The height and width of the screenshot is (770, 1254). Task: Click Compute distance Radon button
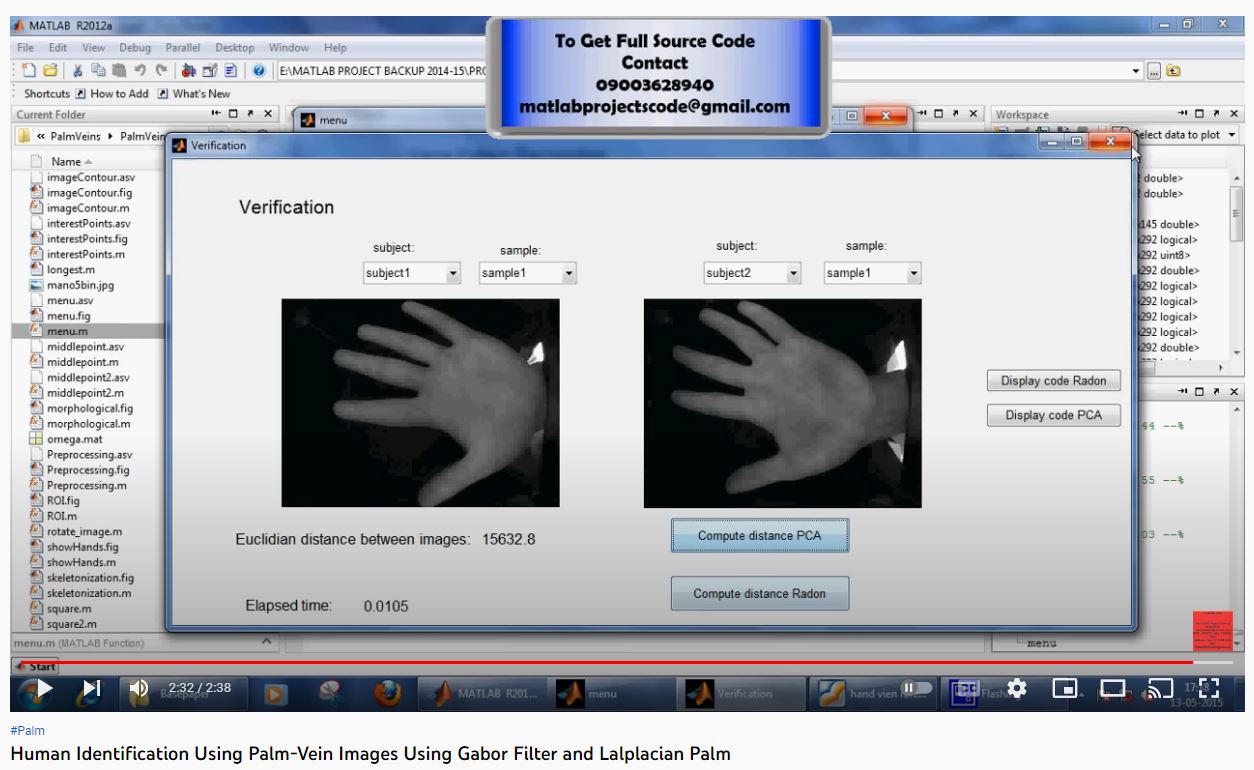coord(760,593)
